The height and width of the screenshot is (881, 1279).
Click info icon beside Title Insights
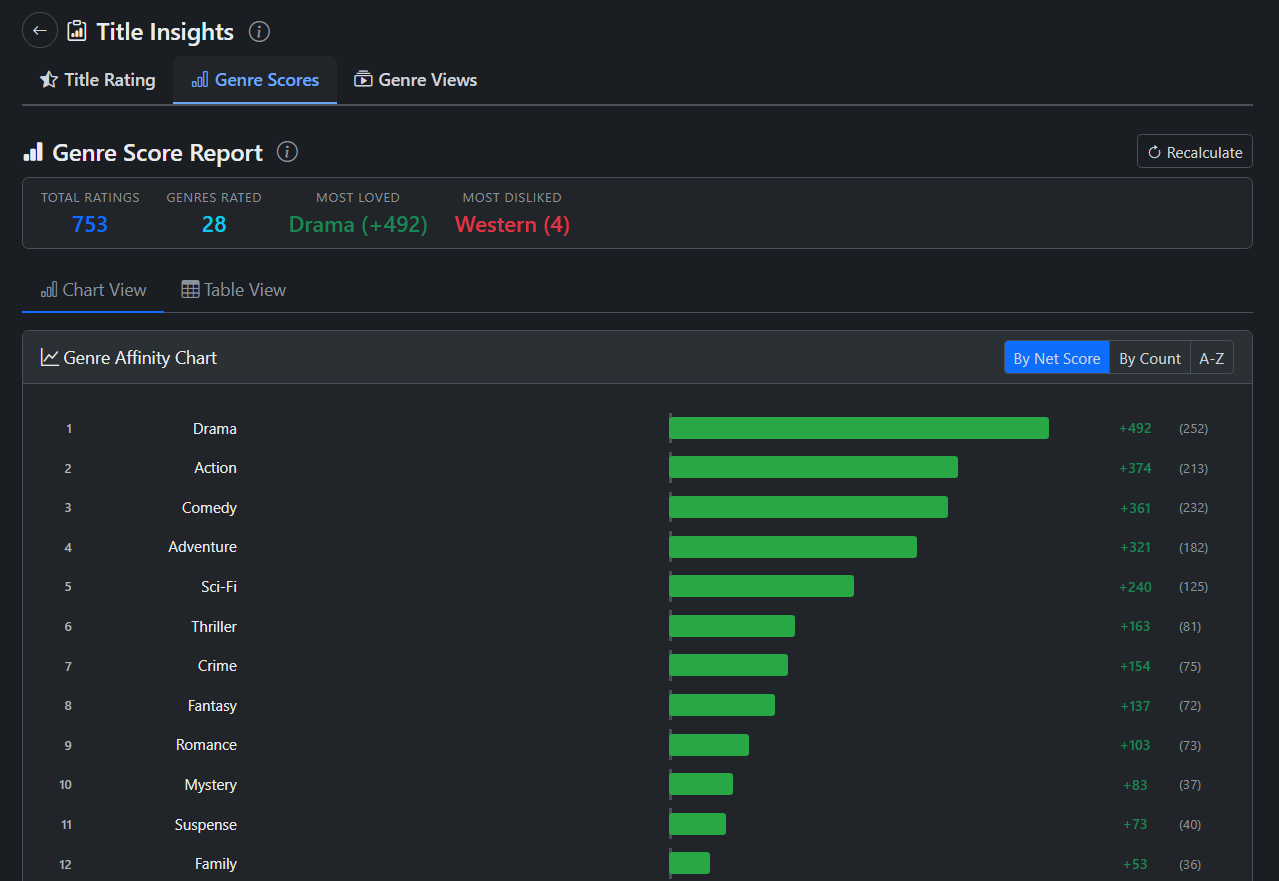pos(259,32)
